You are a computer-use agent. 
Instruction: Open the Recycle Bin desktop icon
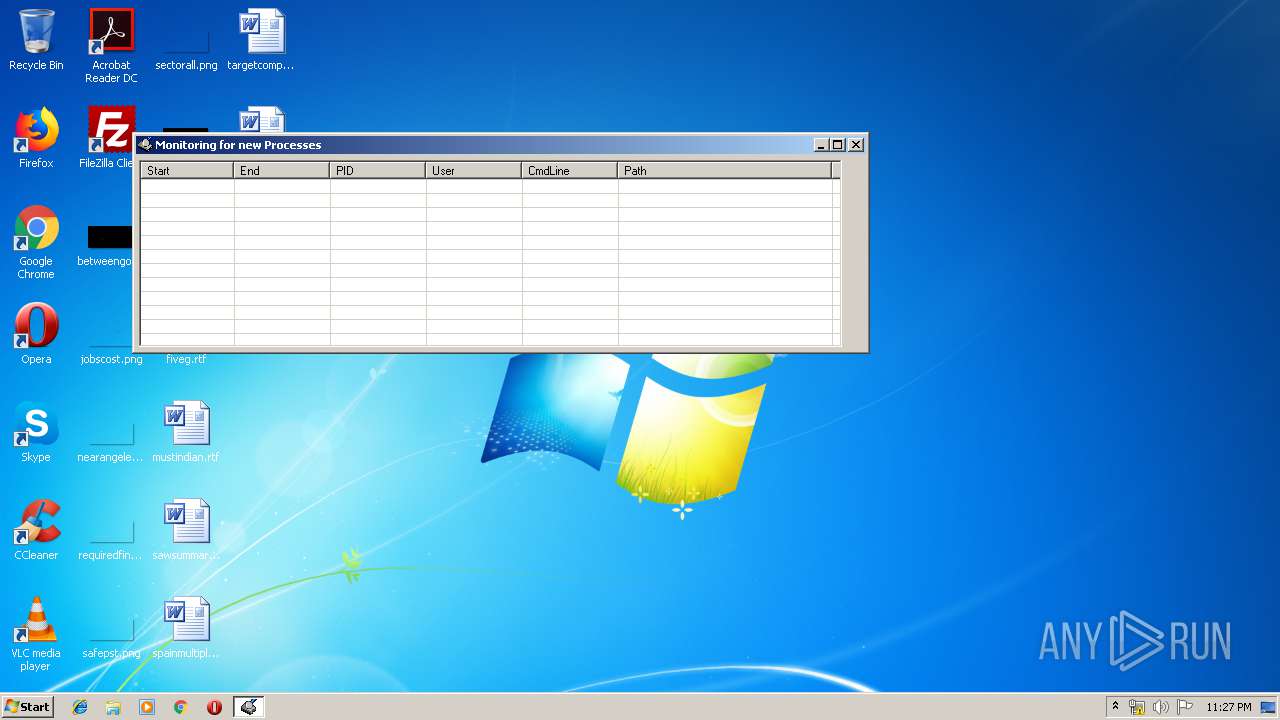tap(36, 40)
